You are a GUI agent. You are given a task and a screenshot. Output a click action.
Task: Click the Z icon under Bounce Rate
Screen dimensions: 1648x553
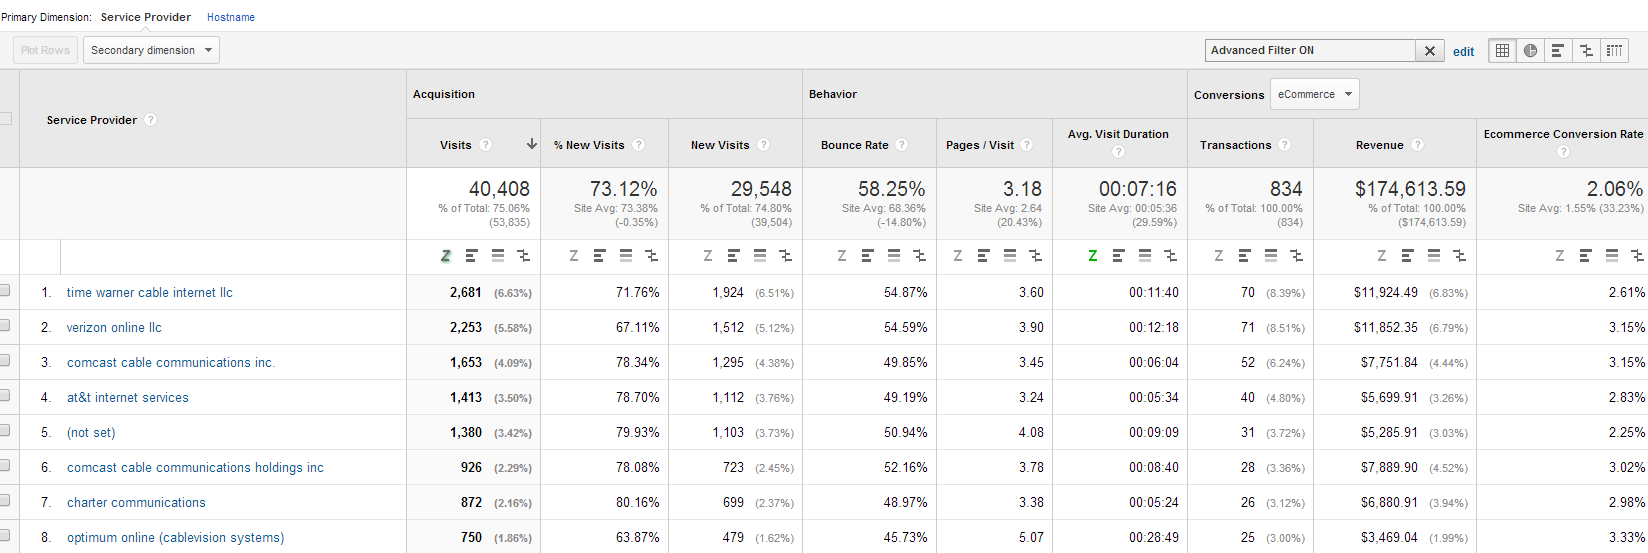tap(842, 256)
